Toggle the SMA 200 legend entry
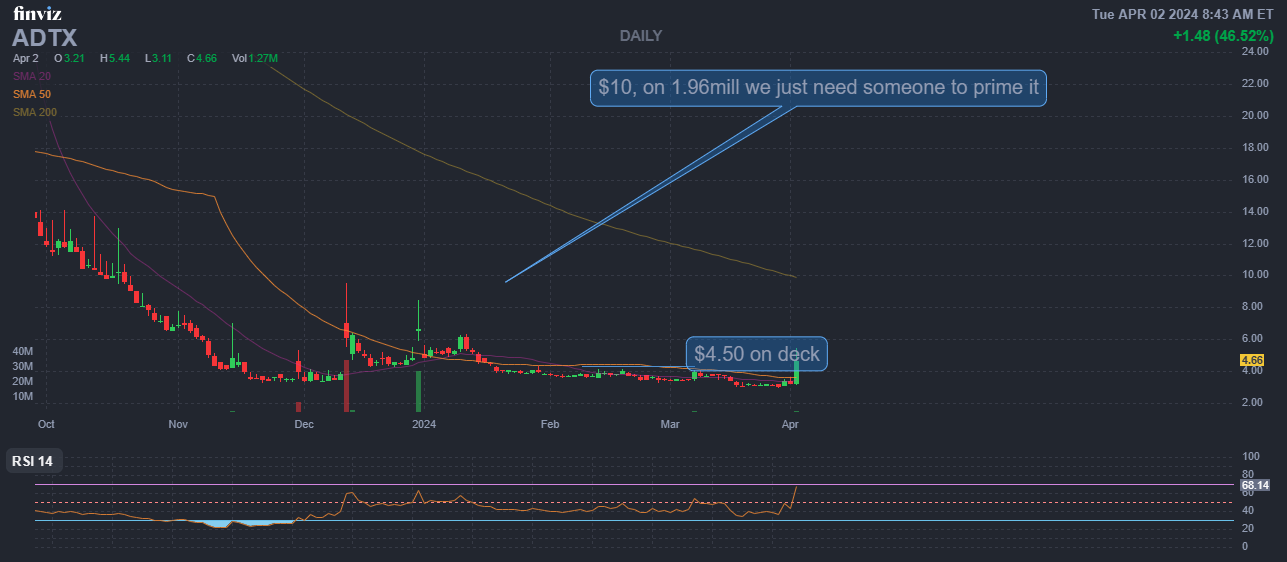The height and width of the screenshot is (562, 1287). [x=35, y=112]
